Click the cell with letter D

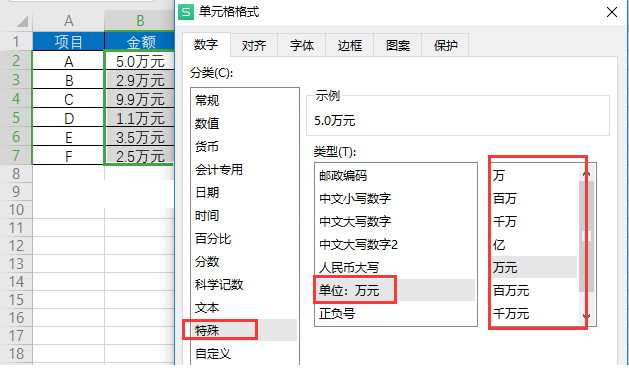tap(69, 118)
